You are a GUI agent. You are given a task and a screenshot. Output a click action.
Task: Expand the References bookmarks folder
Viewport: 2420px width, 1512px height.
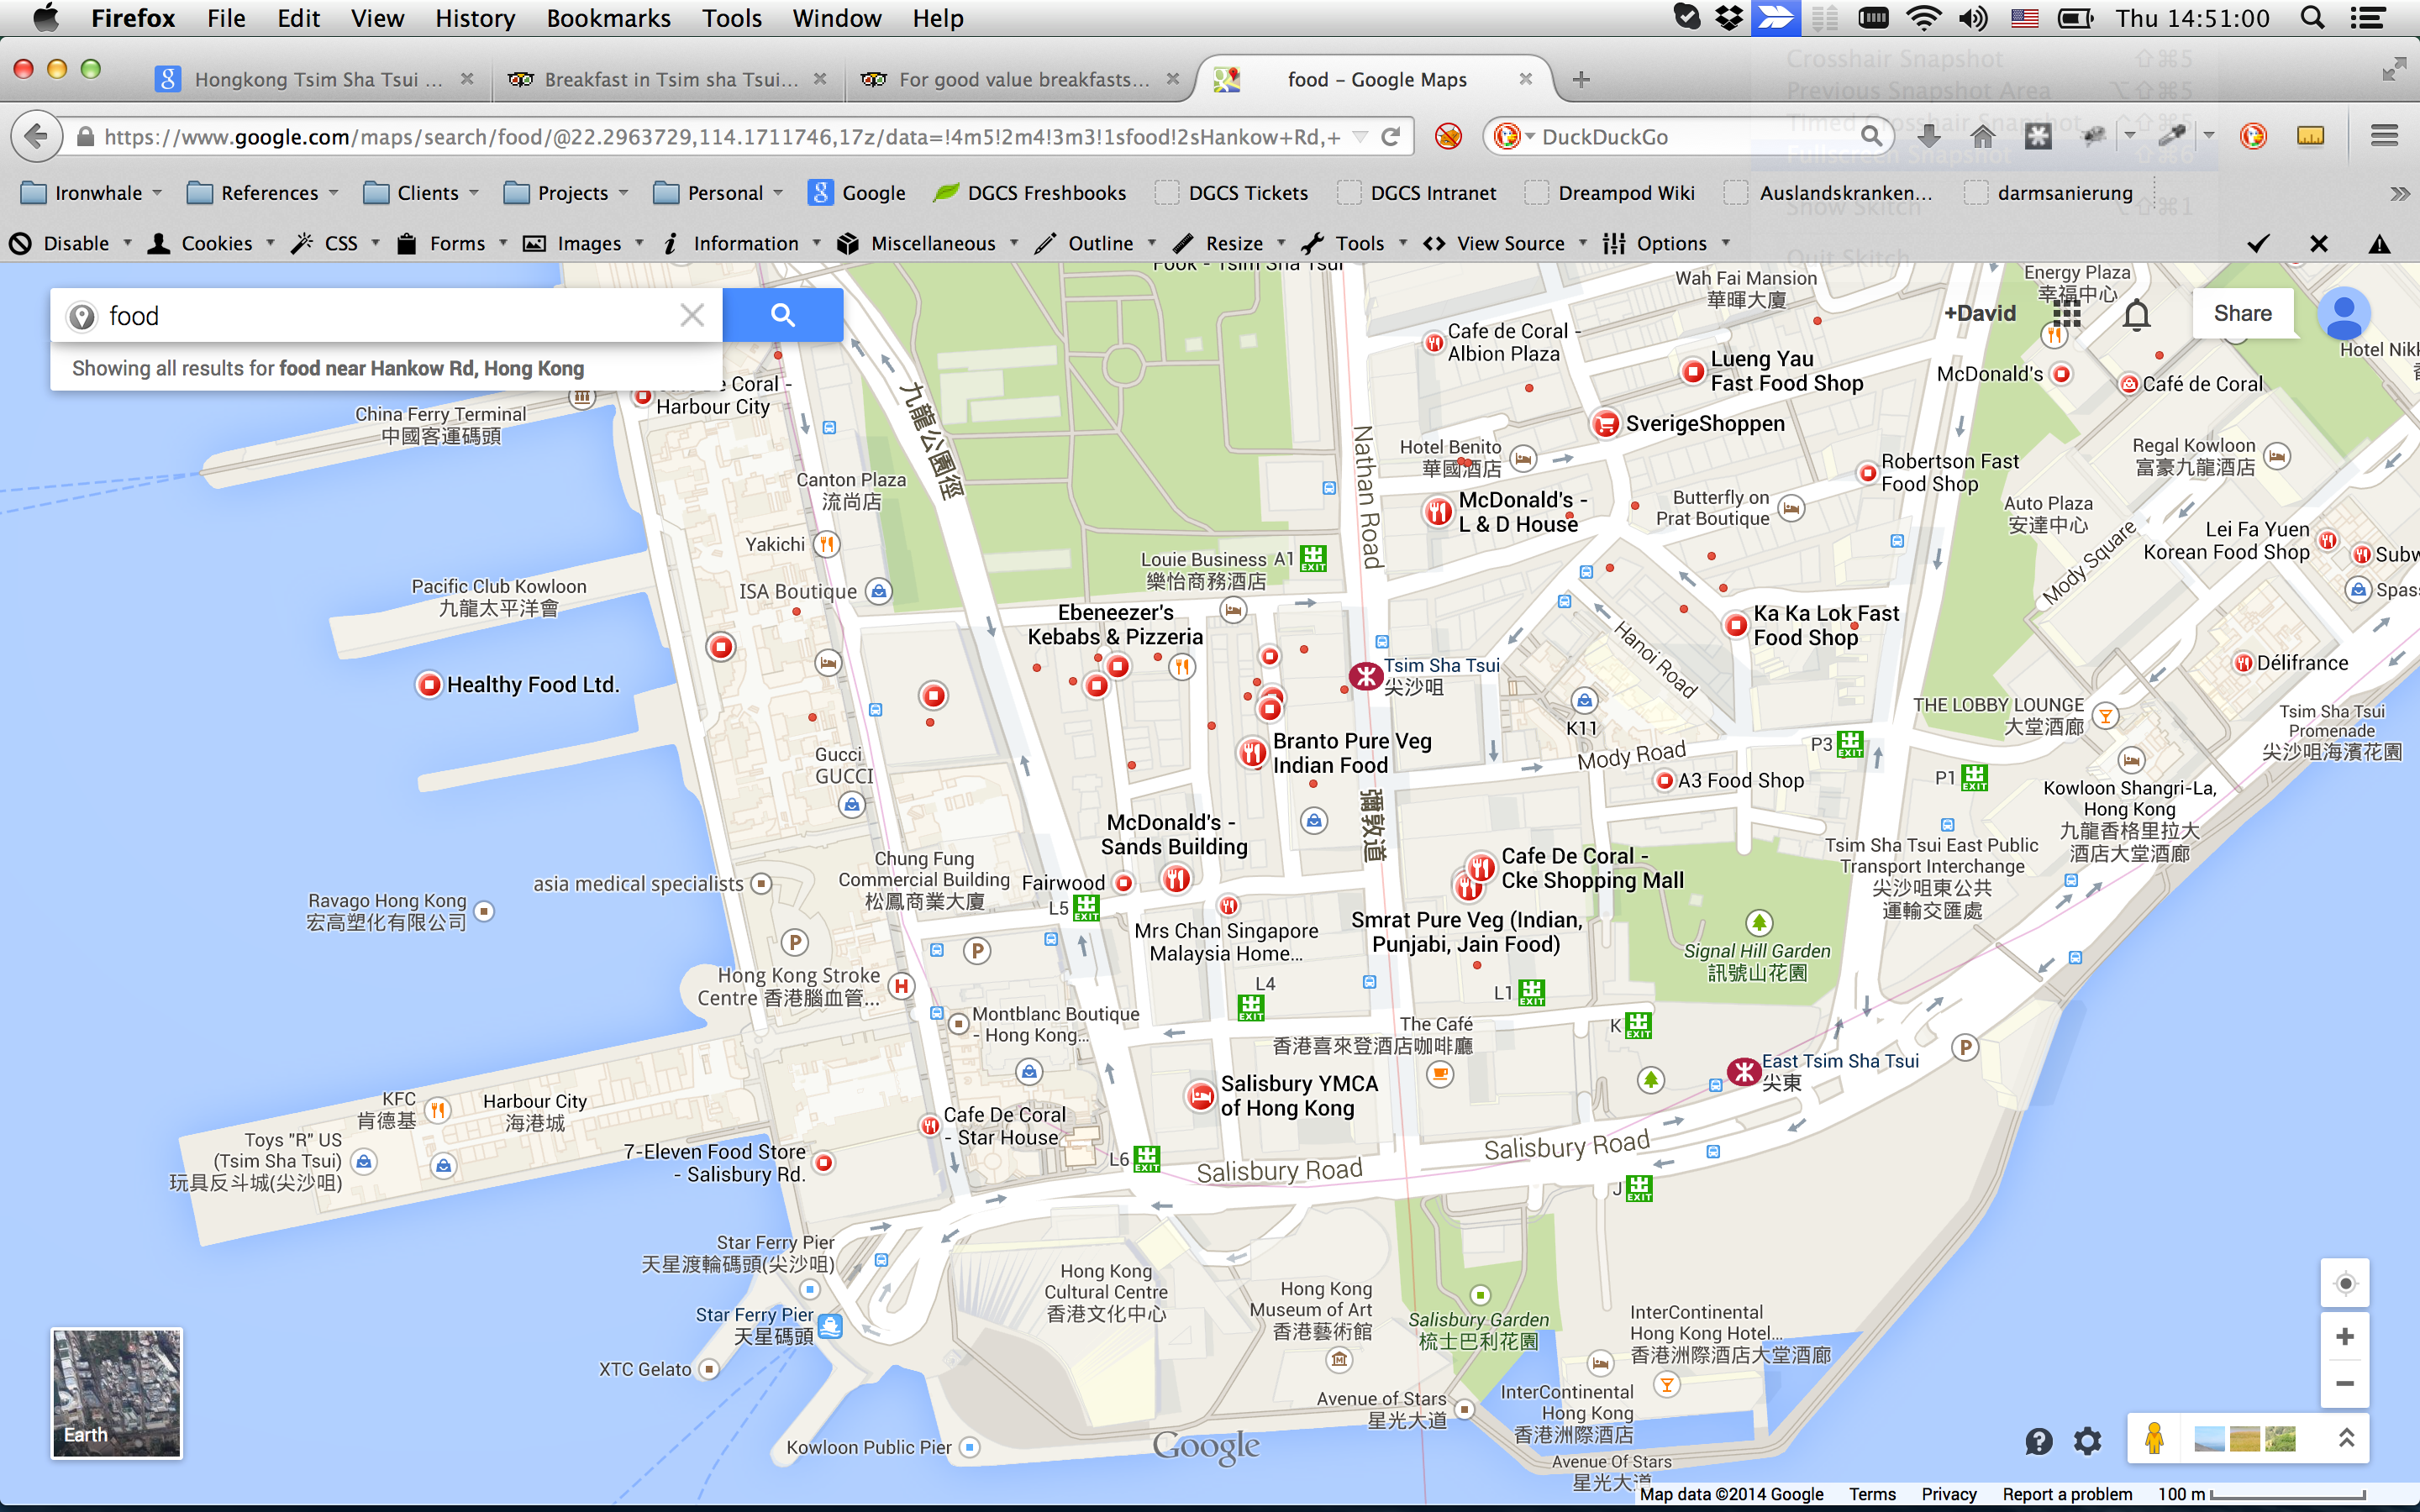point(263,193)
